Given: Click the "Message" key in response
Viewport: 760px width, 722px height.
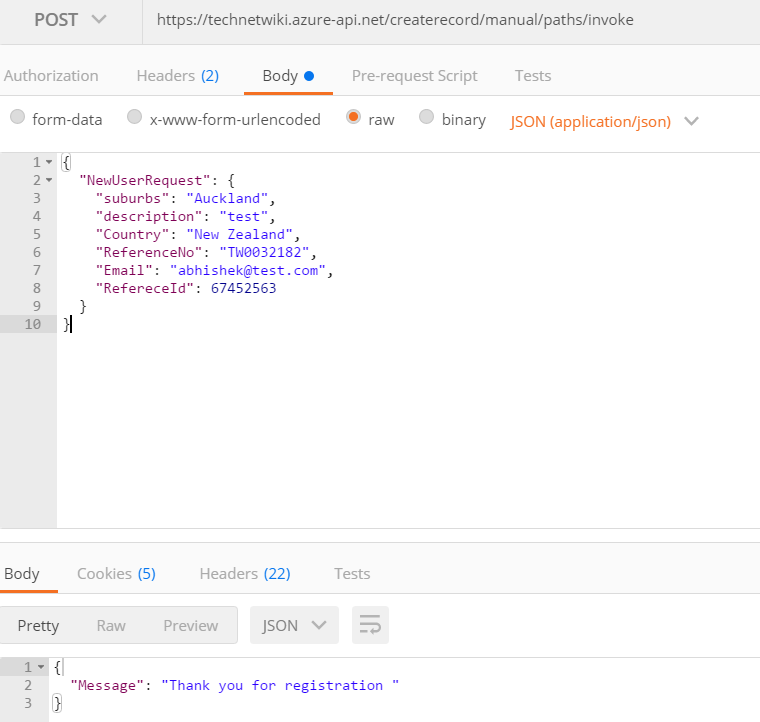Looking at the screenshot, I should (108, 685).
